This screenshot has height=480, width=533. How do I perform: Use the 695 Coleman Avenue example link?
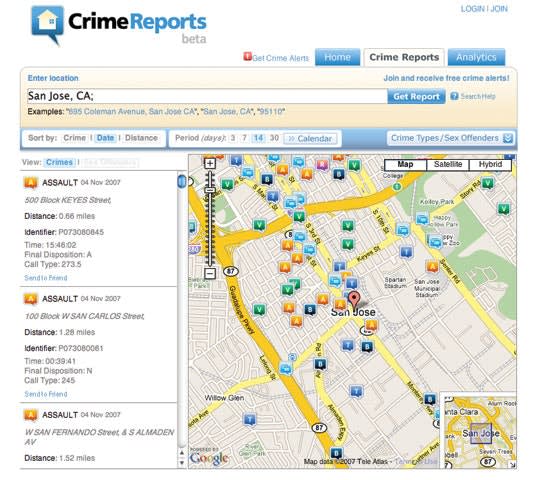pos(132,112)
